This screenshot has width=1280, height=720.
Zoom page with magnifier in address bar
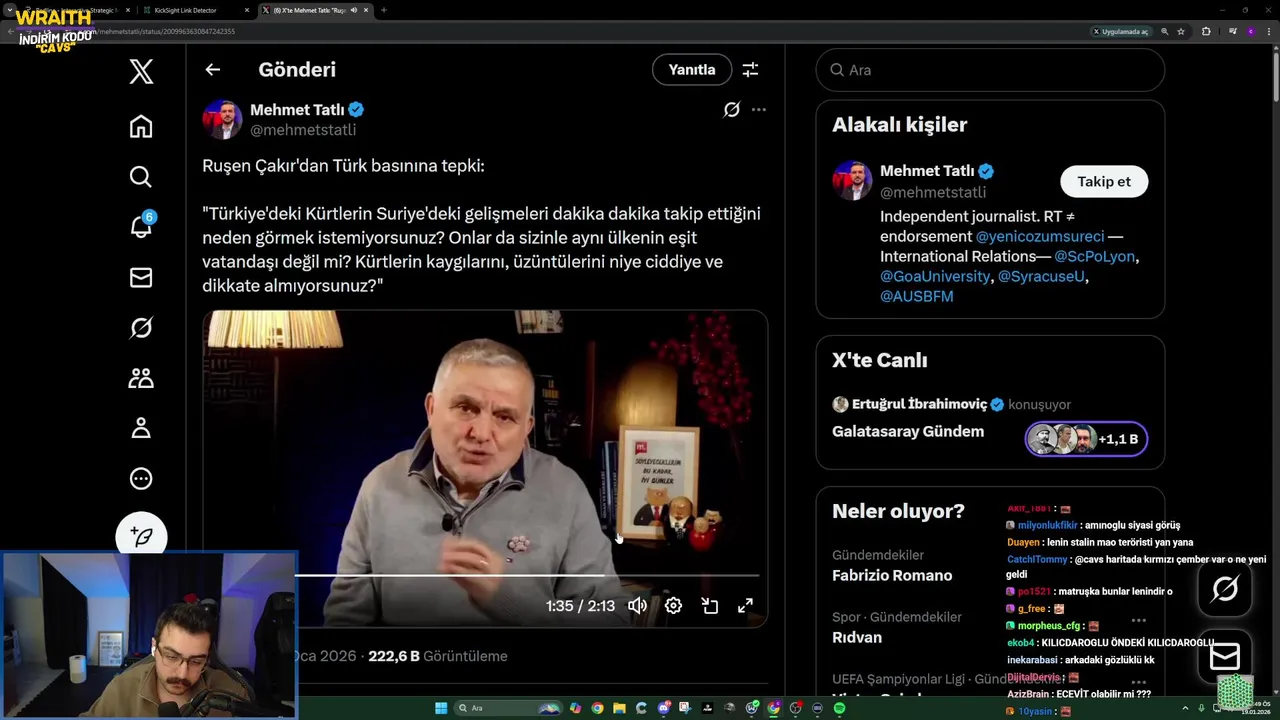point(1164,32)
